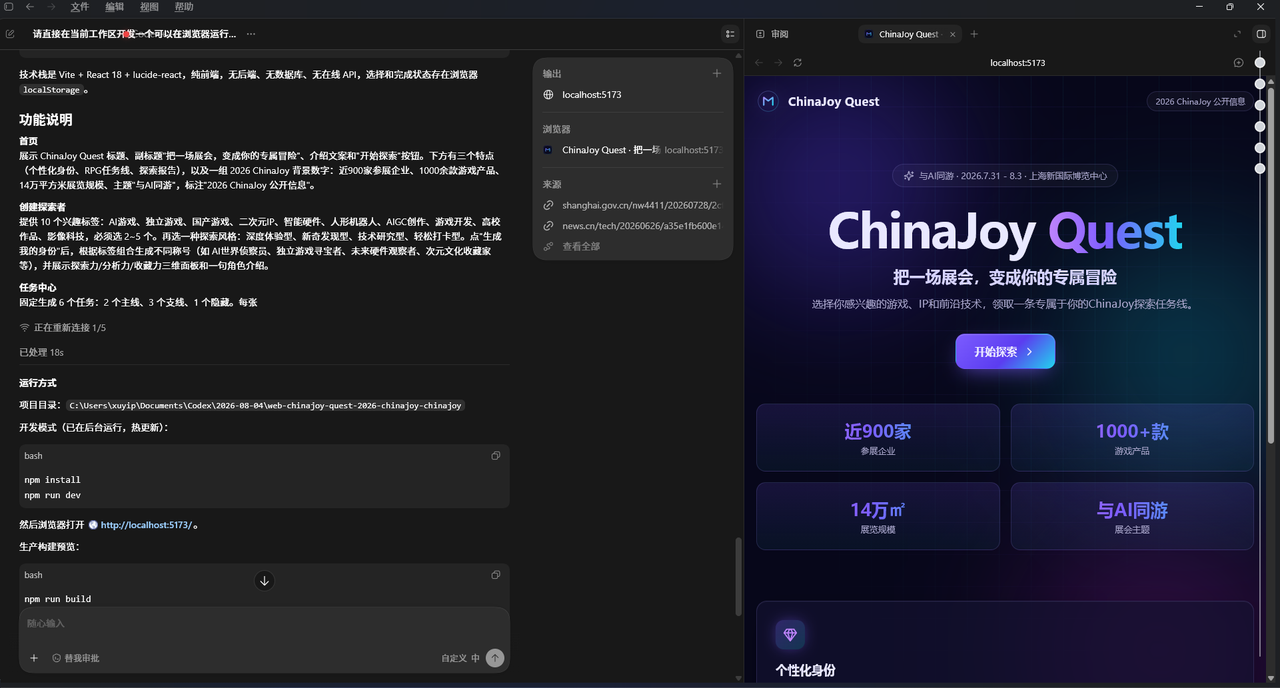Click the 1000+款 游戏产品 stat card
Viewport: 1280px width, 688px height.
coord(1132,437)
